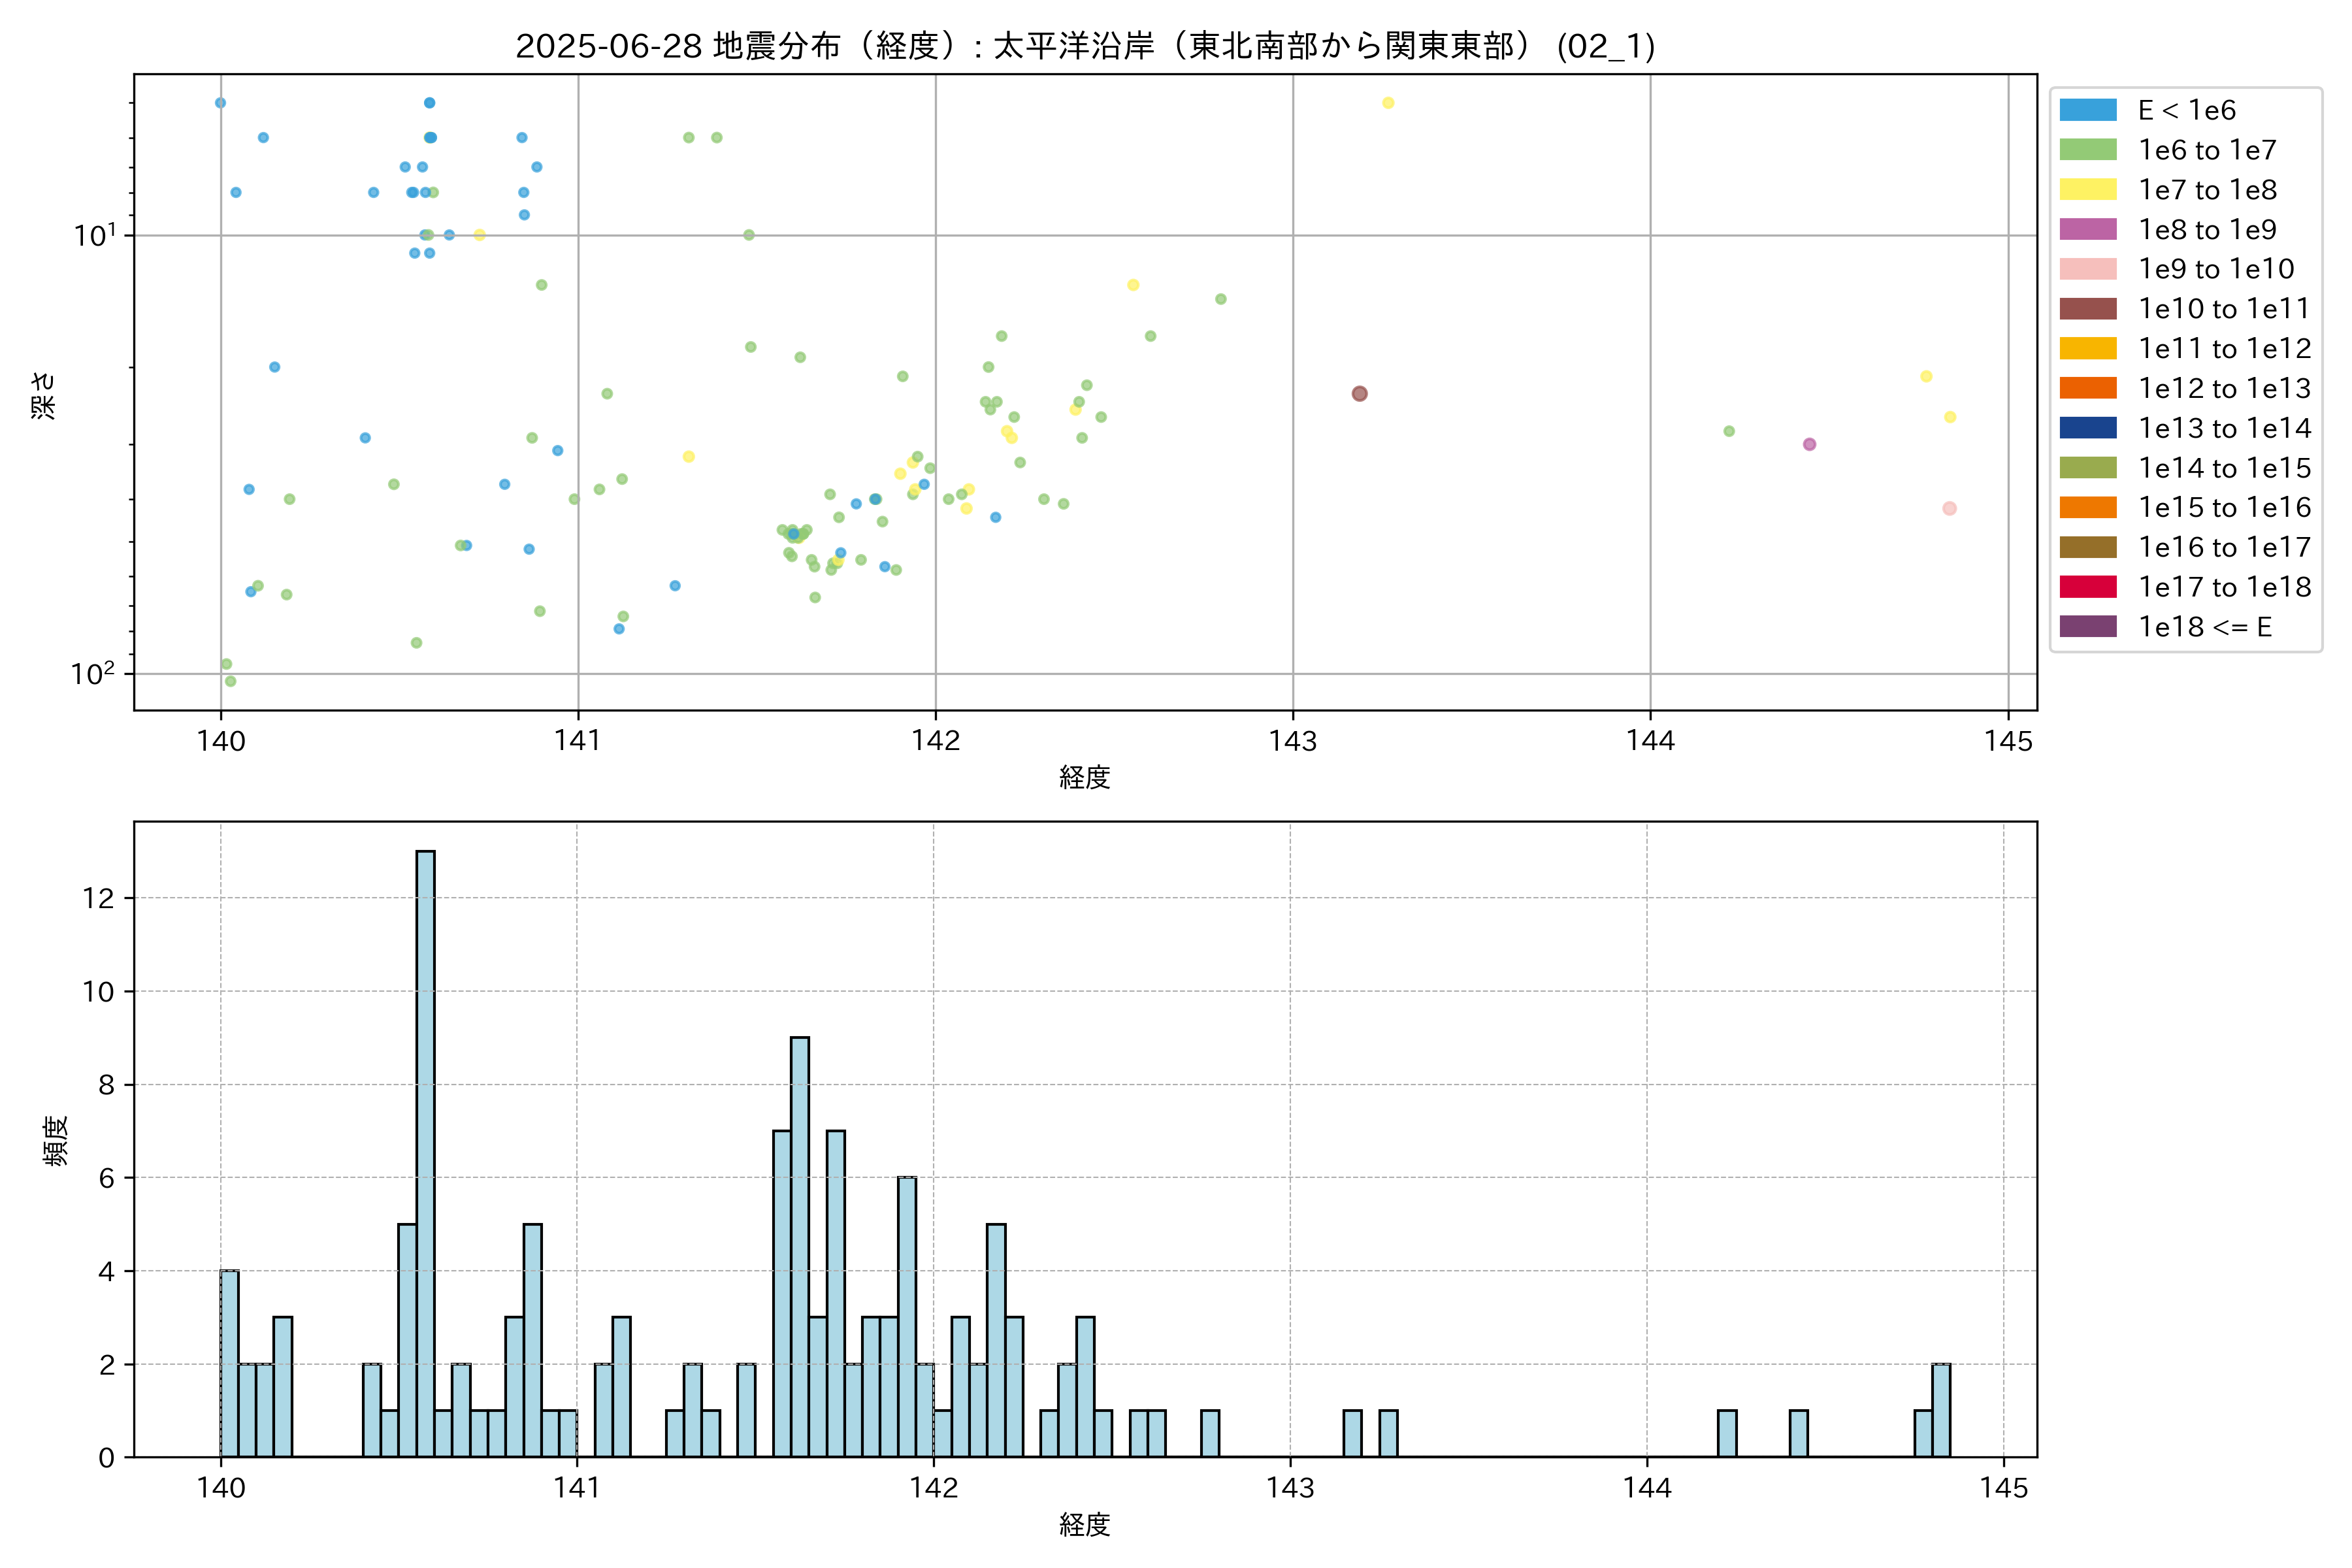Click the red 1e17 to 1e18 legend swatch
Screen dimensions: 2352x1568
(x=2087, y=587)
